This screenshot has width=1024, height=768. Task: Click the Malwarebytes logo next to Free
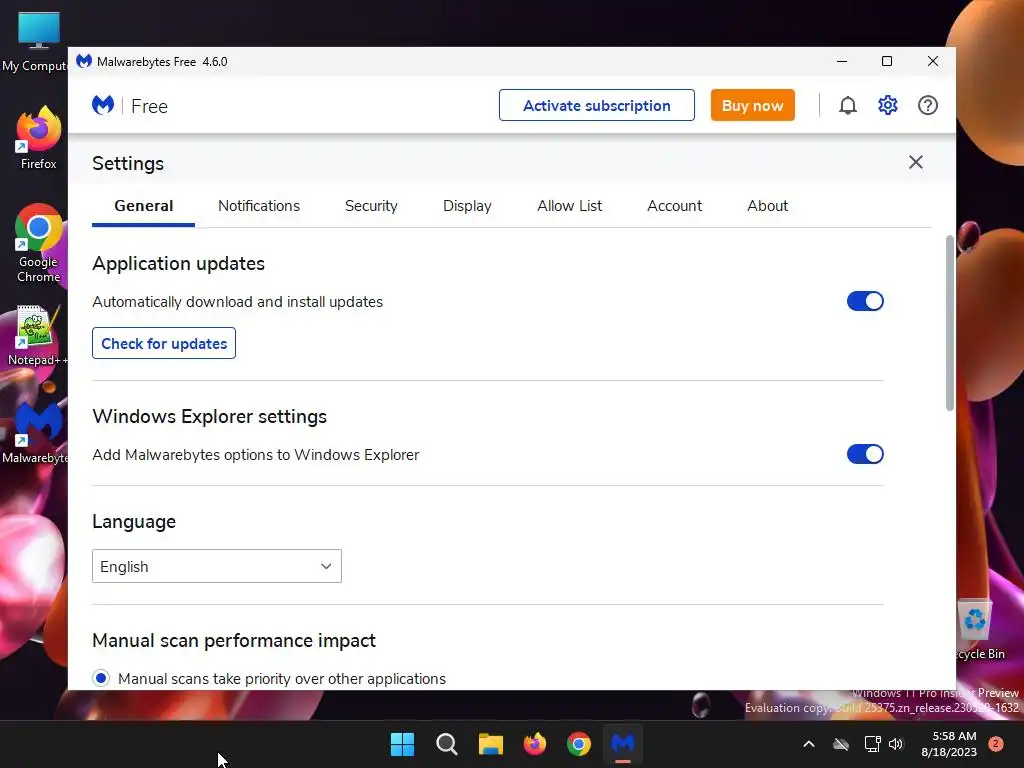[103, 105]
